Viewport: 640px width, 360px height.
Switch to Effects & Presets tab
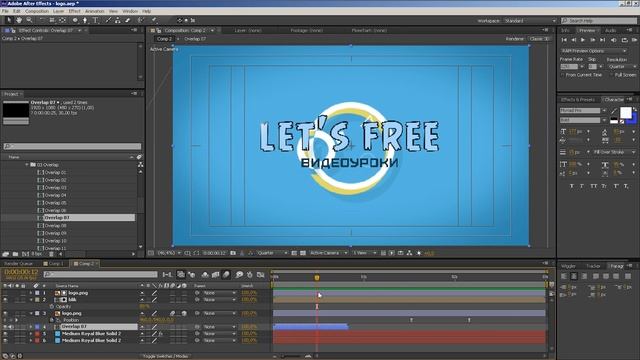tap(578, 100)
